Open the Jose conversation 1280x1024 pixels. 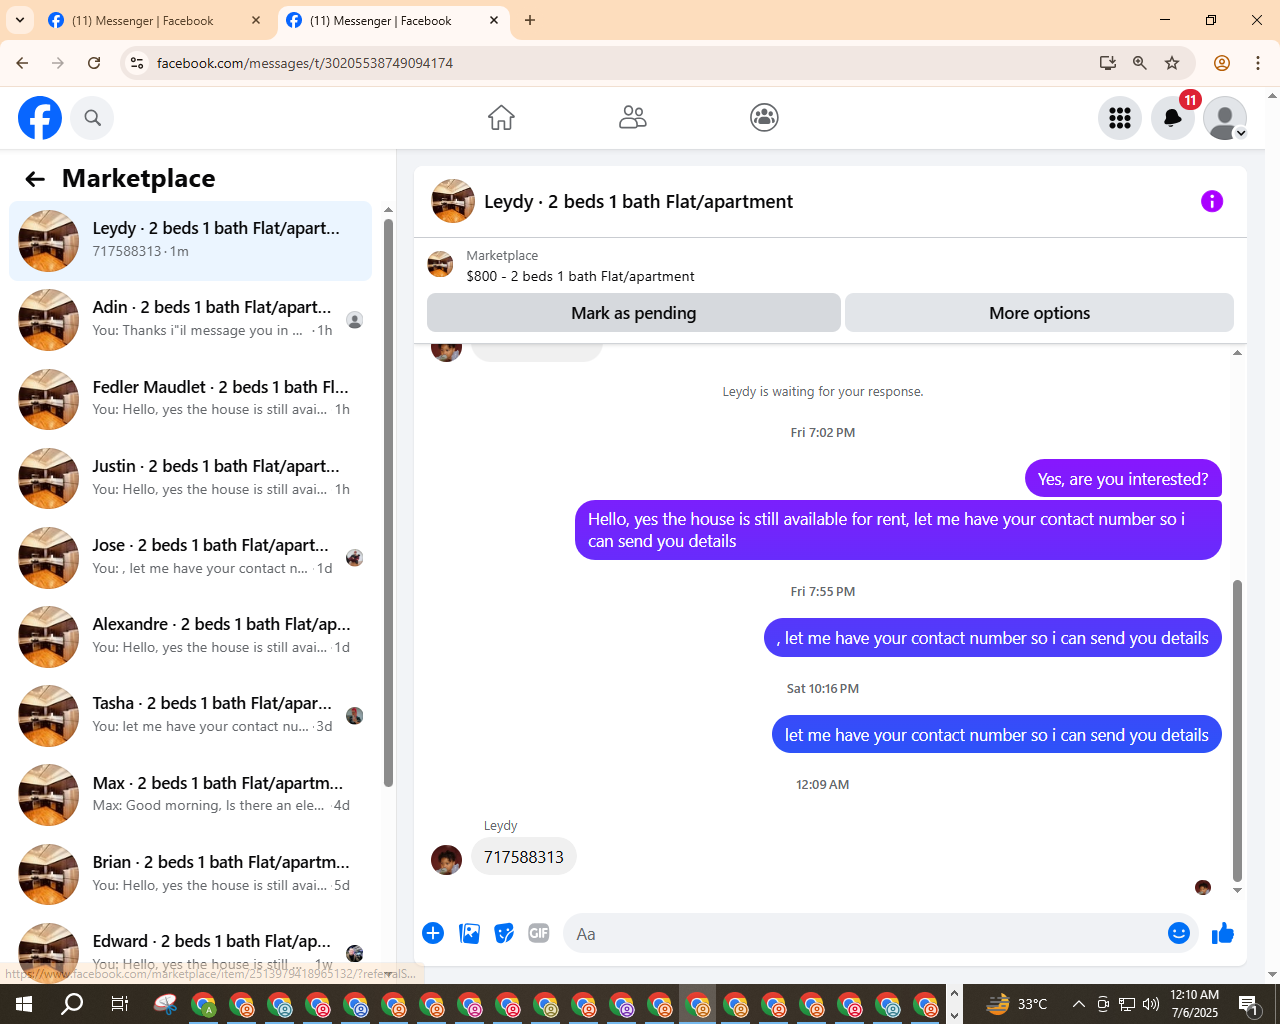(x=190, y=557)
